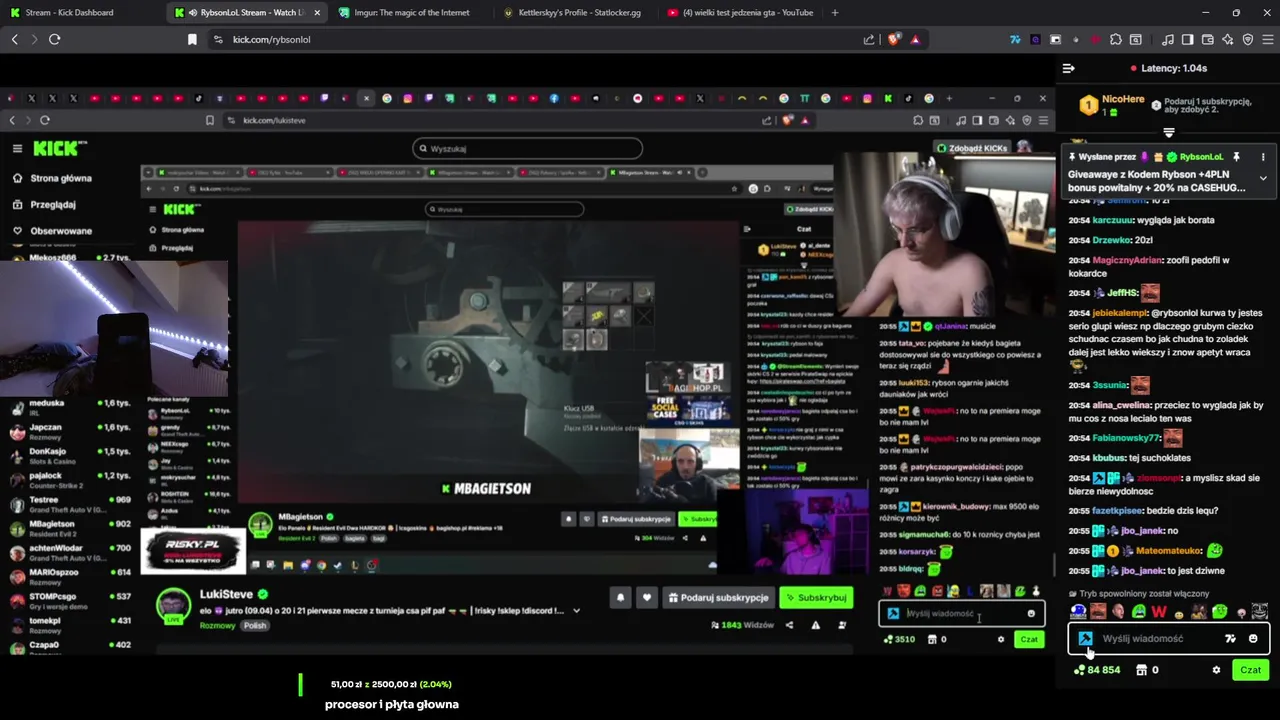Toggle browser sidebar panel
Screen dimensions: 1280x720
pyautogui.click(x=1188, y=39)
